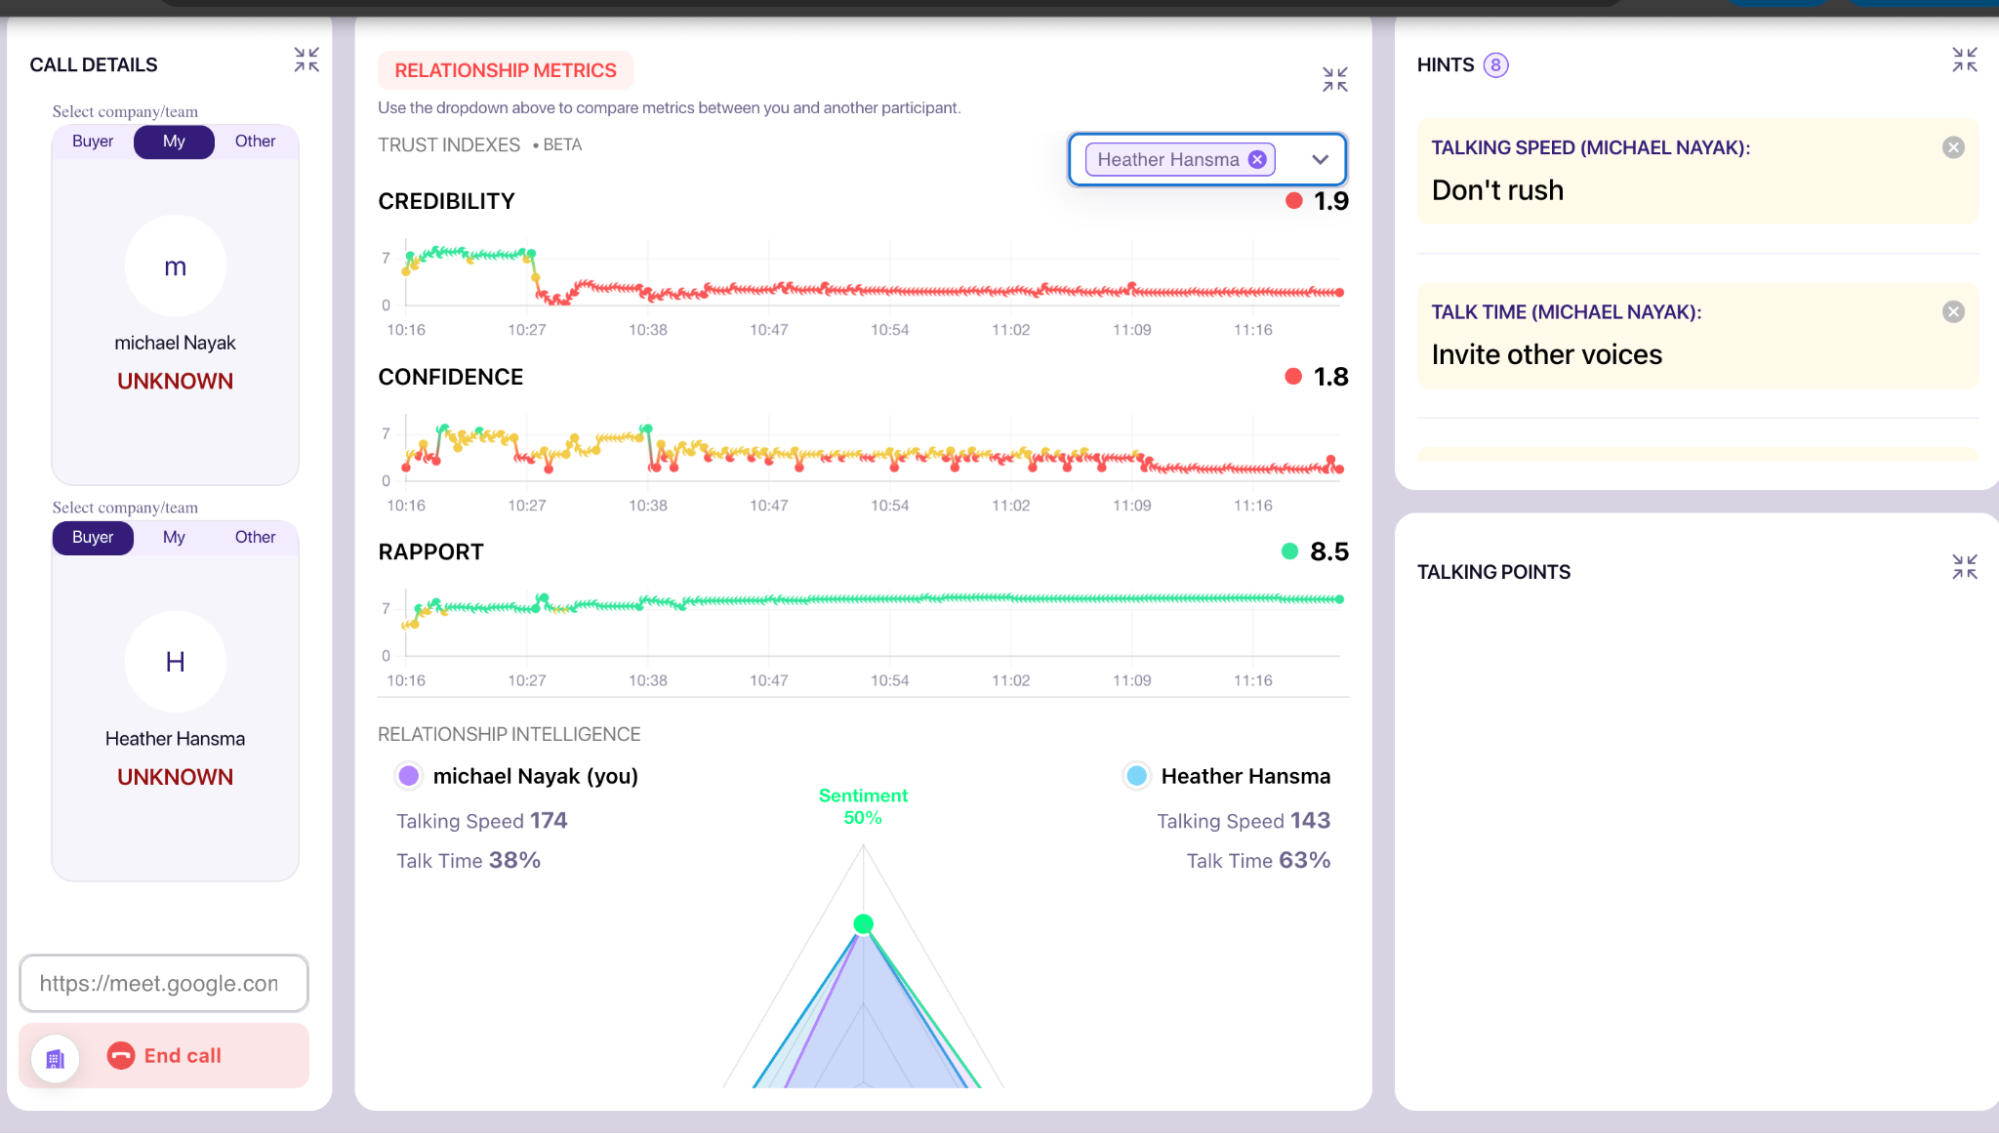Collapse the Relationship Metrics panel
Screen dimensions: 1999x1134
(1334, 79)
